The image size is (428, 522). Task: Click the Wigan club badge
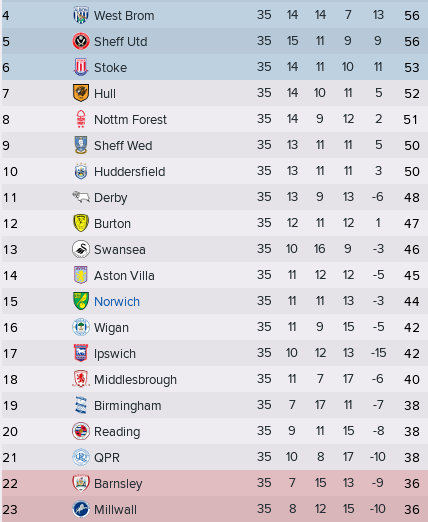tap(81, 327)
